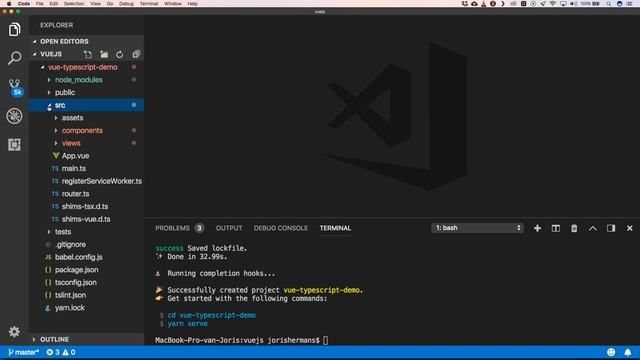Open notifications bell in status bar
640x360 pixels.
(628, 352)
